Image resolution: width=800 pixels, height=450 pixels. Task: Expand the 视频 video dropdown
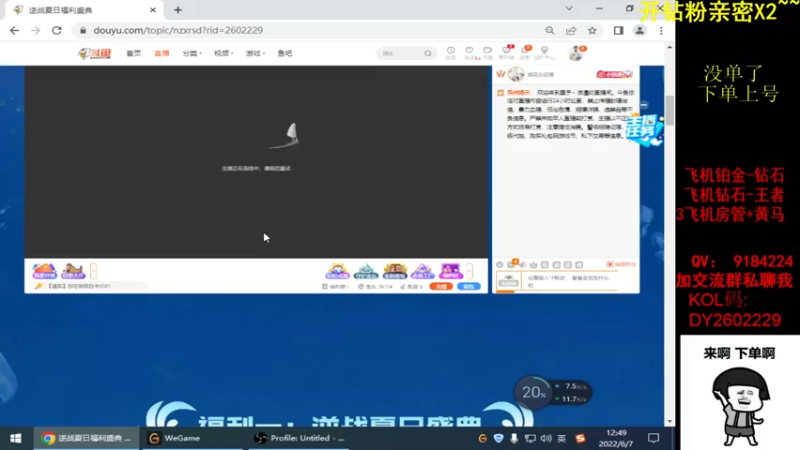click(x=223, y=53)
